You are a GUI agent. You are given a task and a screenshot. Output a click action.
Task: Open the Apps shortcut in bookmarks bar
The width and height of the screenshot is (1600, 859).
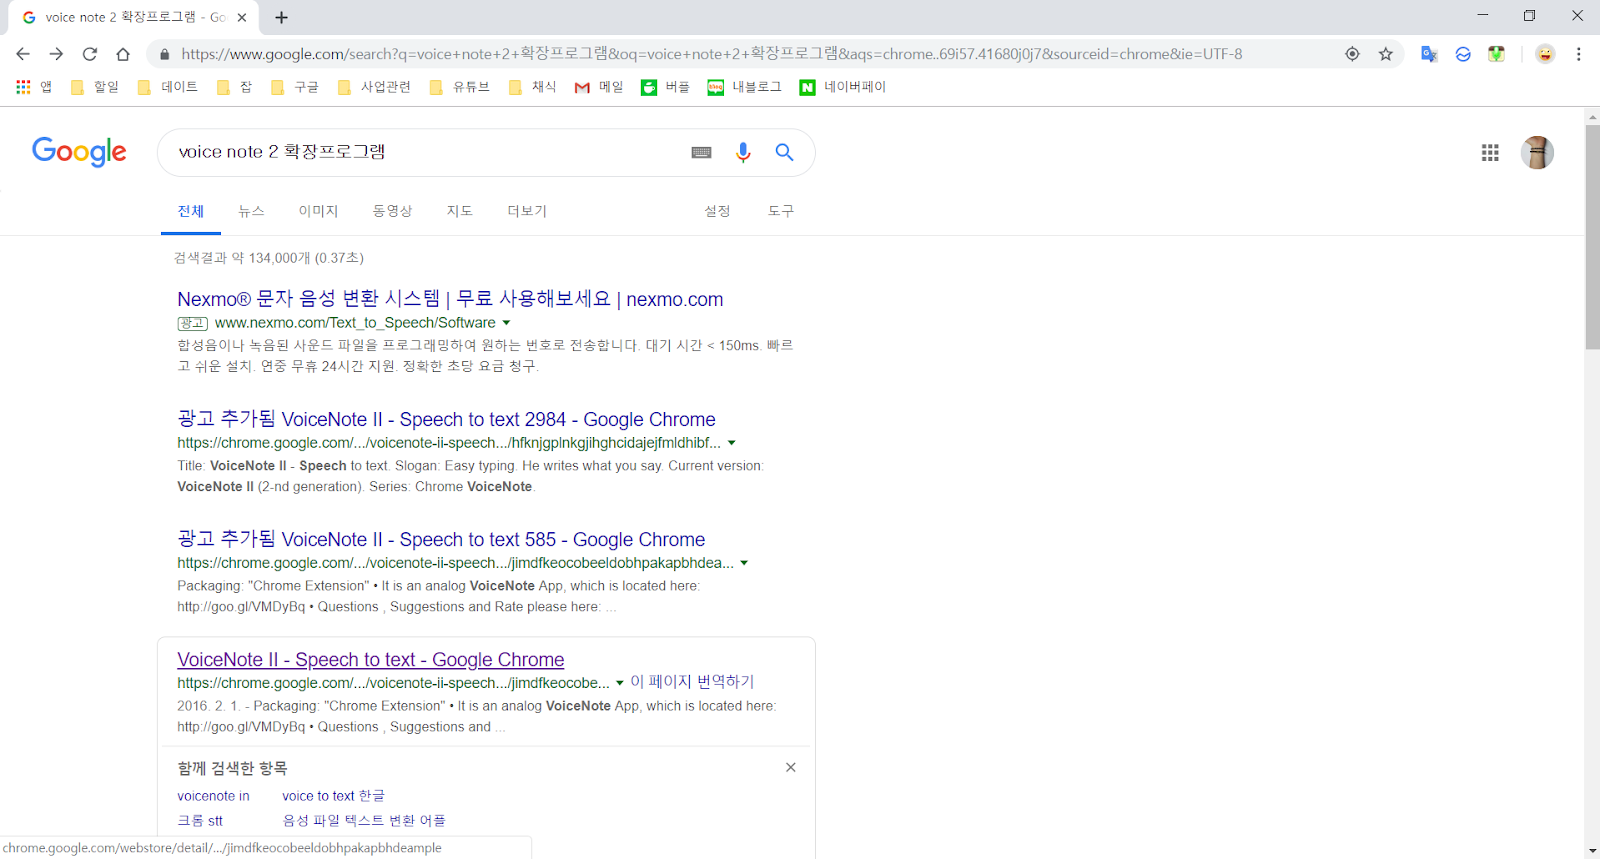point(34,87)
